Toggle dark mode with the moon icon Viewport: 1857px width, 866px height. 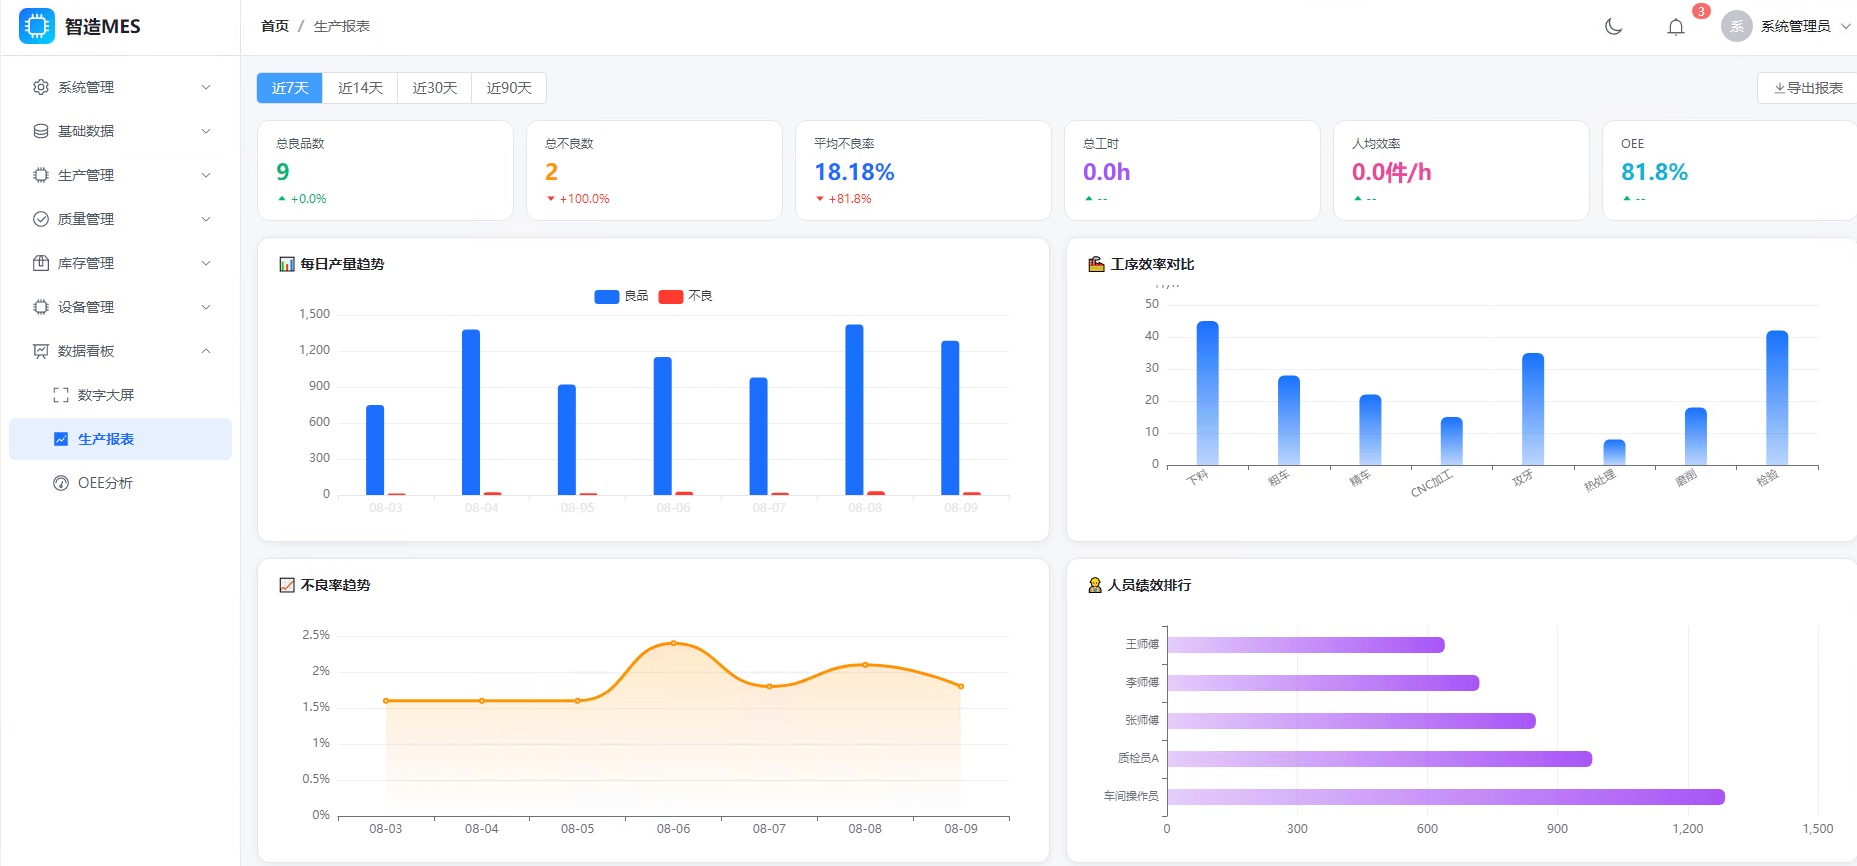tap(1613, 27)
